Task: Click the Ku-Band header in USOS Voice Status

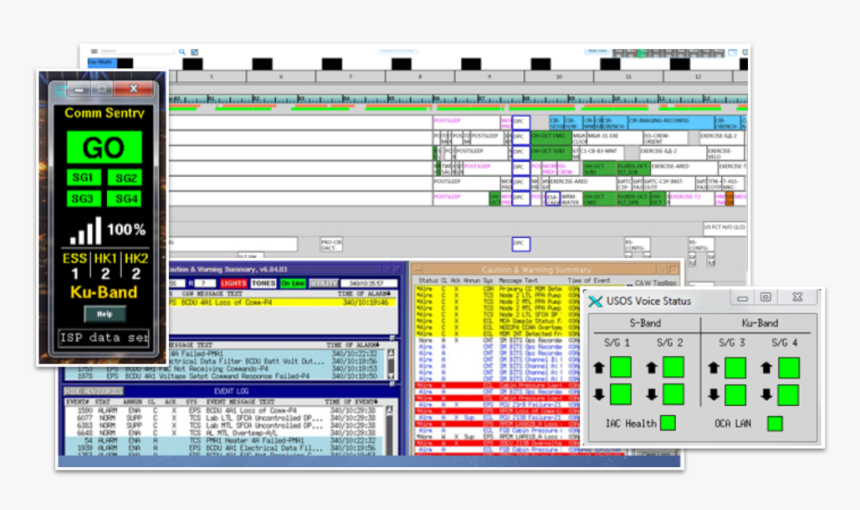Action: point(760,323)
